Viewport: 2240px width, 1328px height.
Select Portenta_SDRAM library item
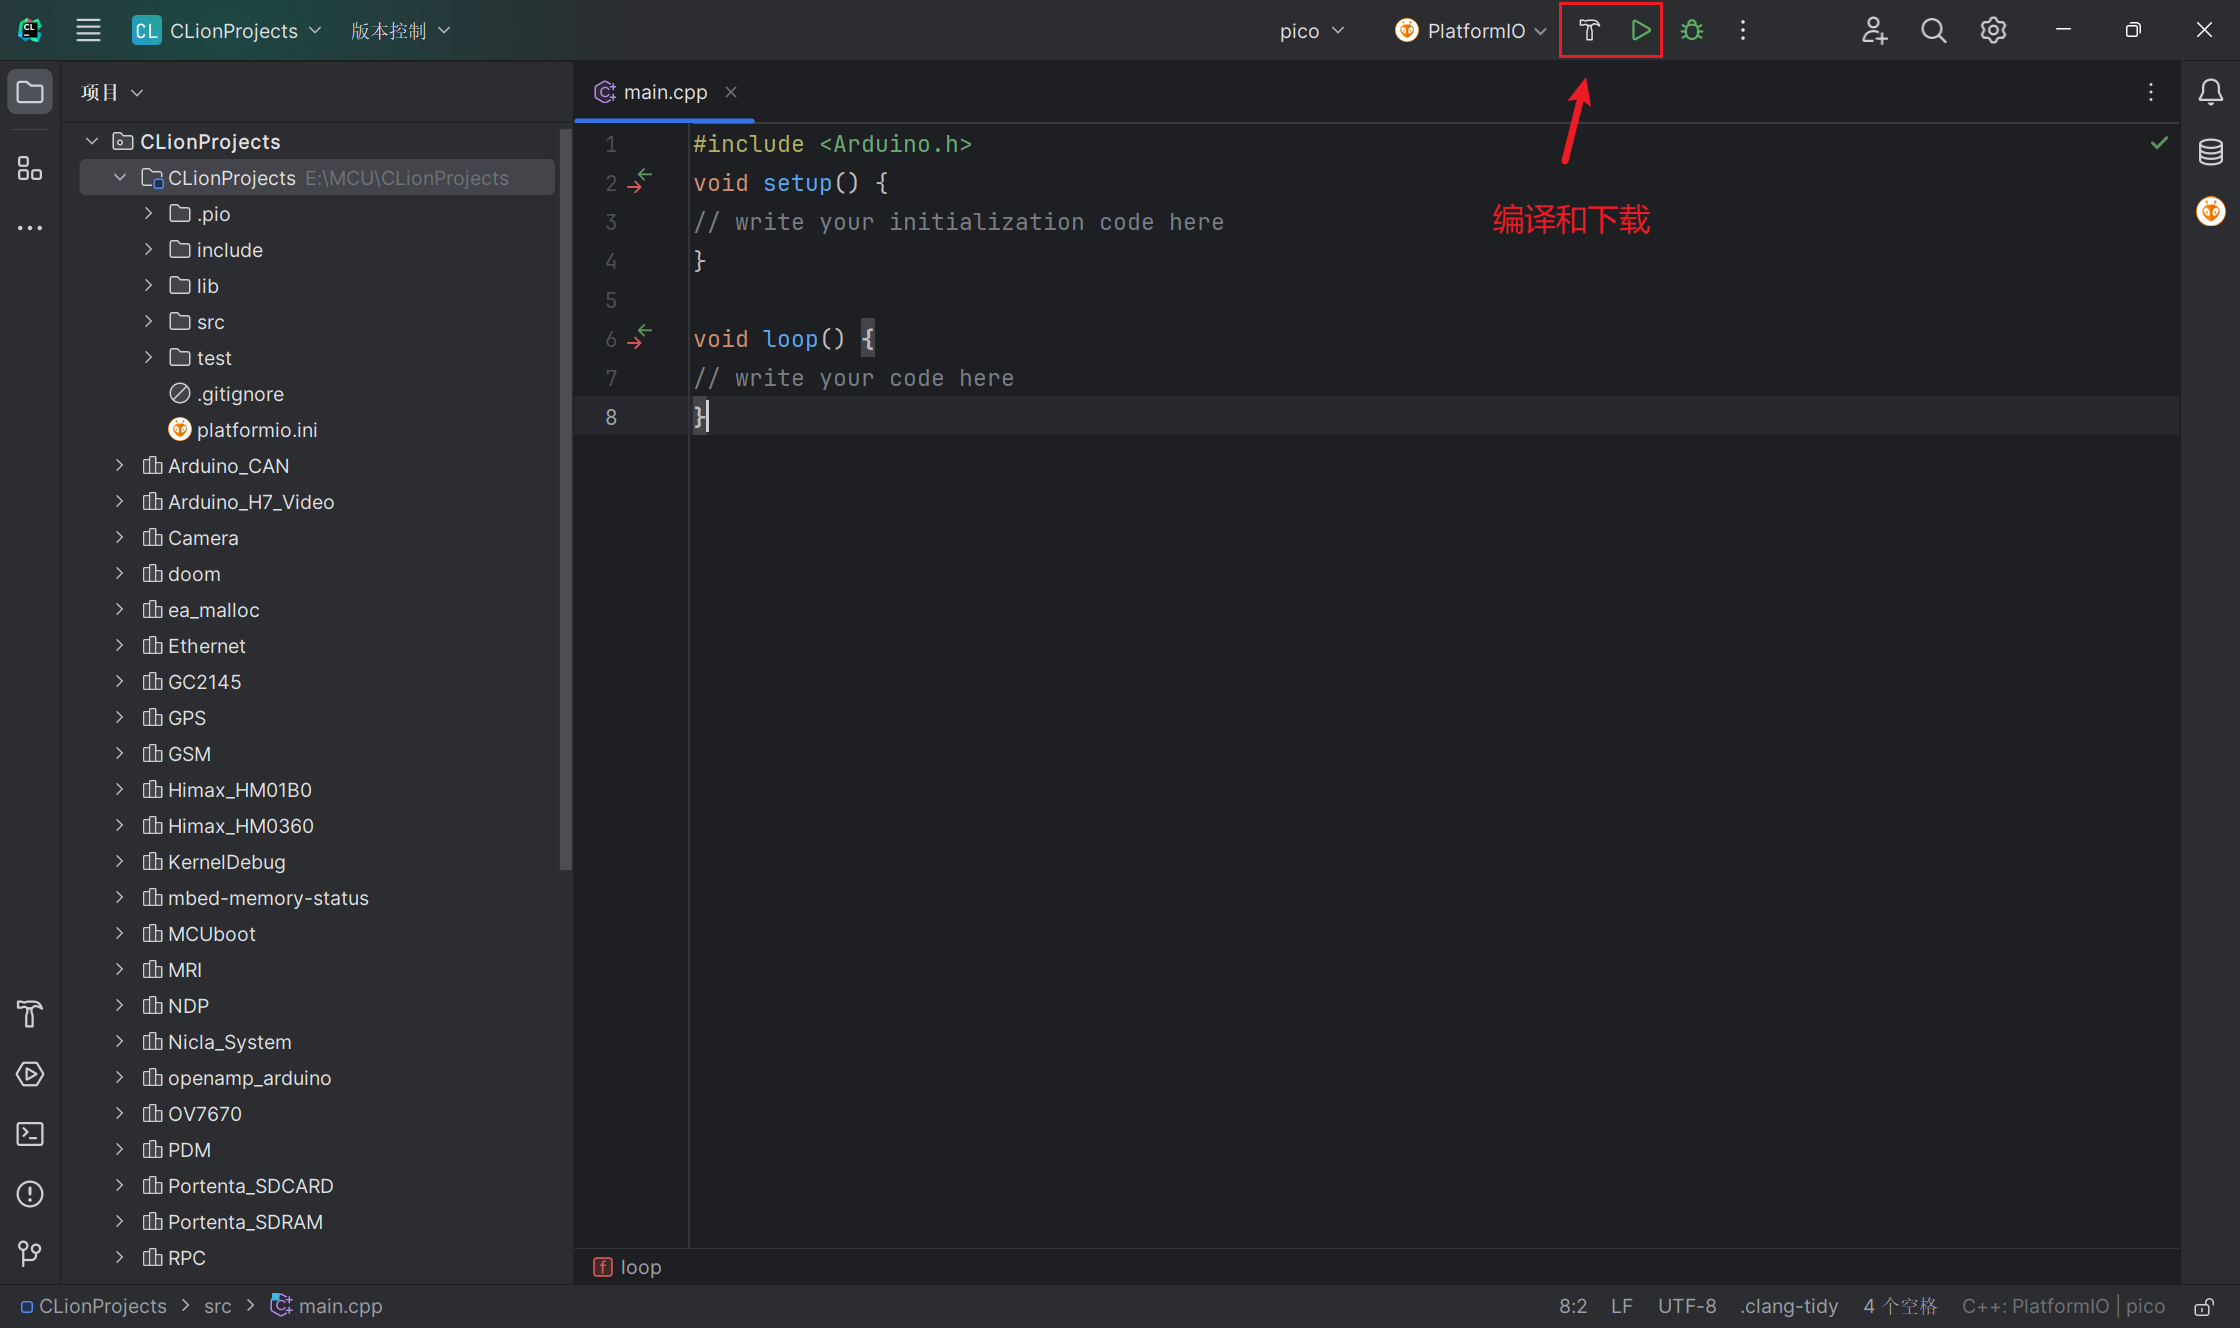[245, 1221]
